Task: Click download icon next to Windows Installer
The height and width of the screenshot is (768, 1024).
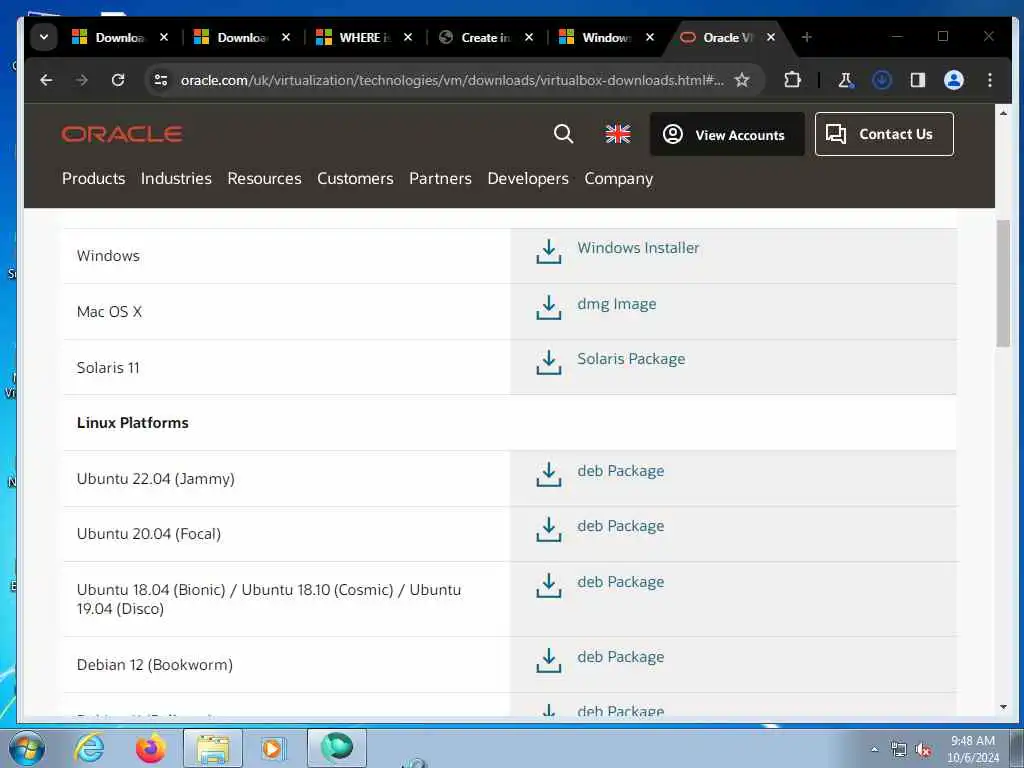Action: [549, 251]
